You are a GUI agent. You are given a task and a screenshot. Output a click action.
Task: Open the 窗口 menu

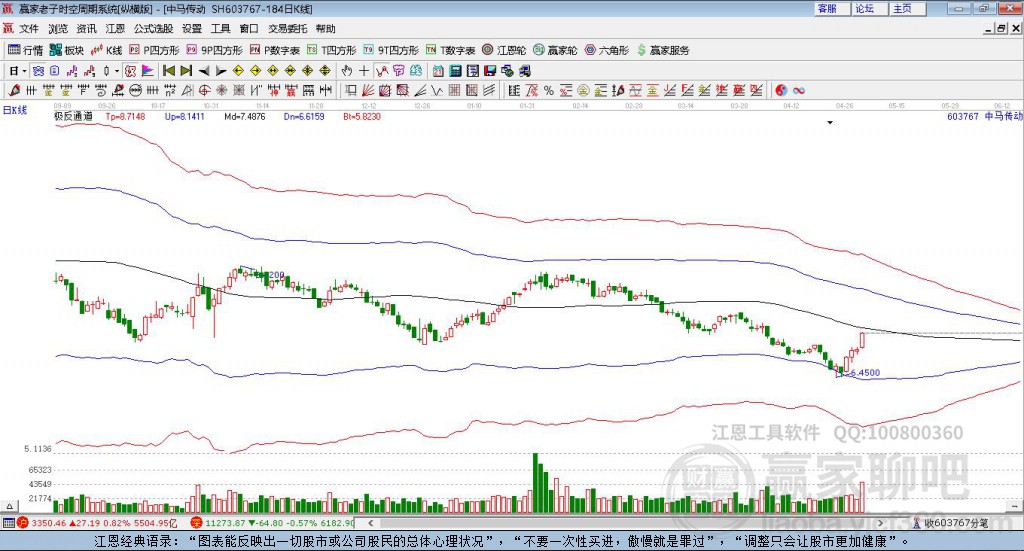click(249, 29)
